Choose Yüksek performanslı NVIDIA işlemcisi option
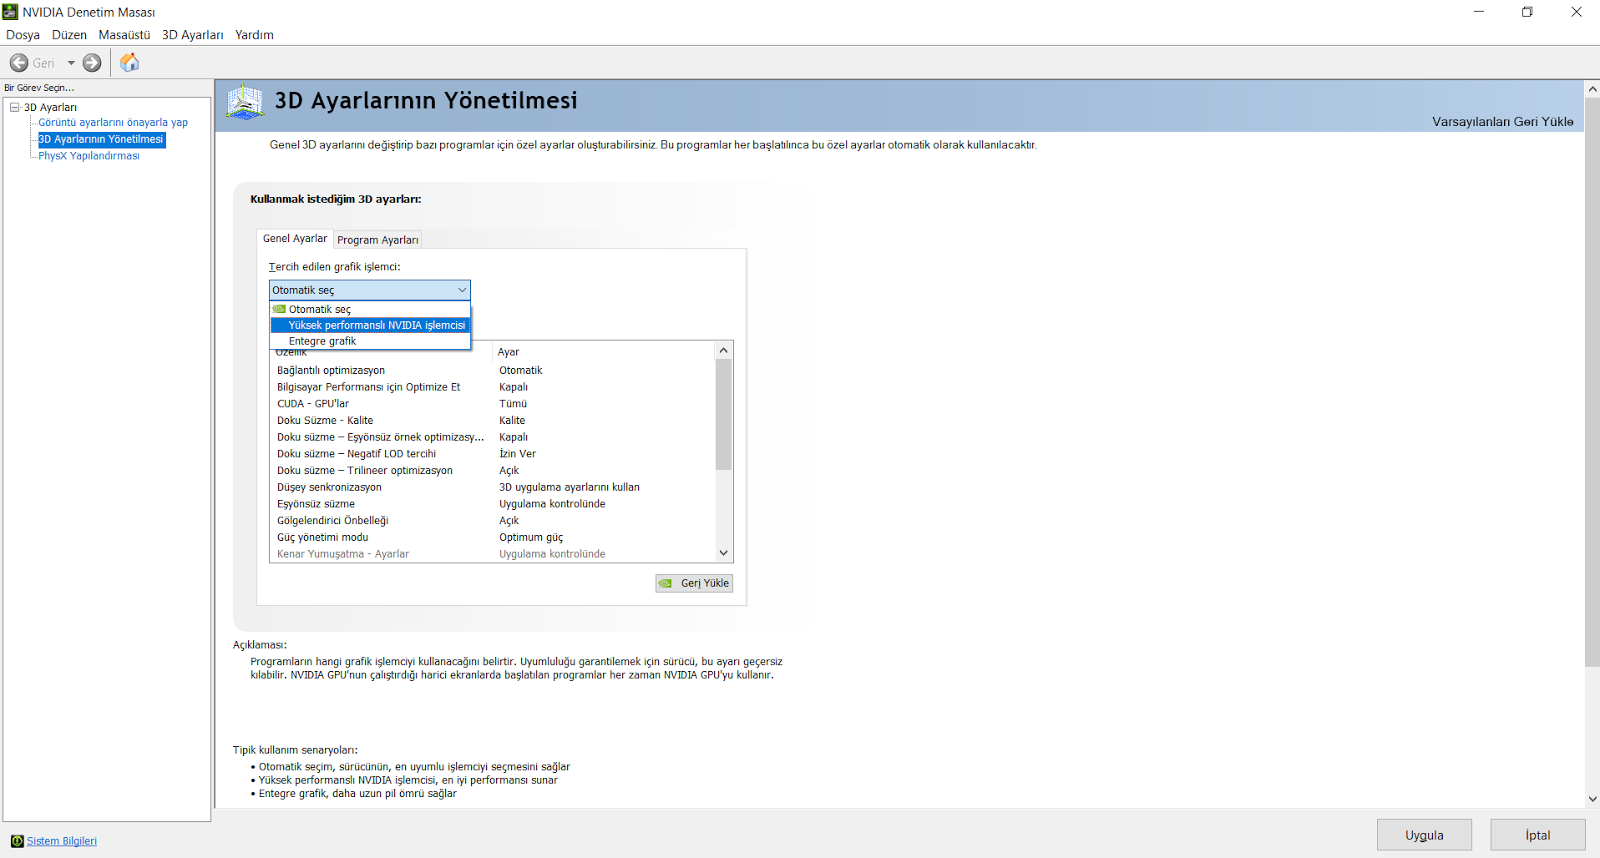The image size is (1600, 858). [370, 325]
